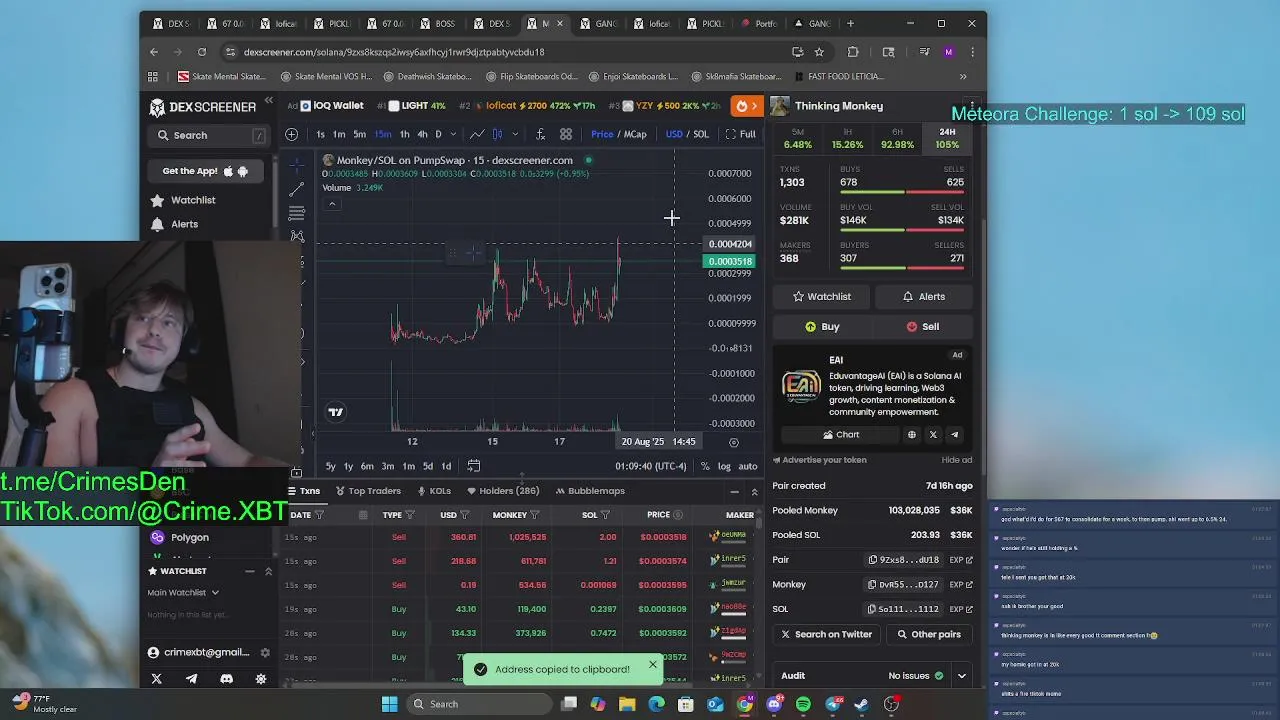Set chart timeframe to 1h
This screenshot has width=1280, height=720.
(x=404, y=134)
